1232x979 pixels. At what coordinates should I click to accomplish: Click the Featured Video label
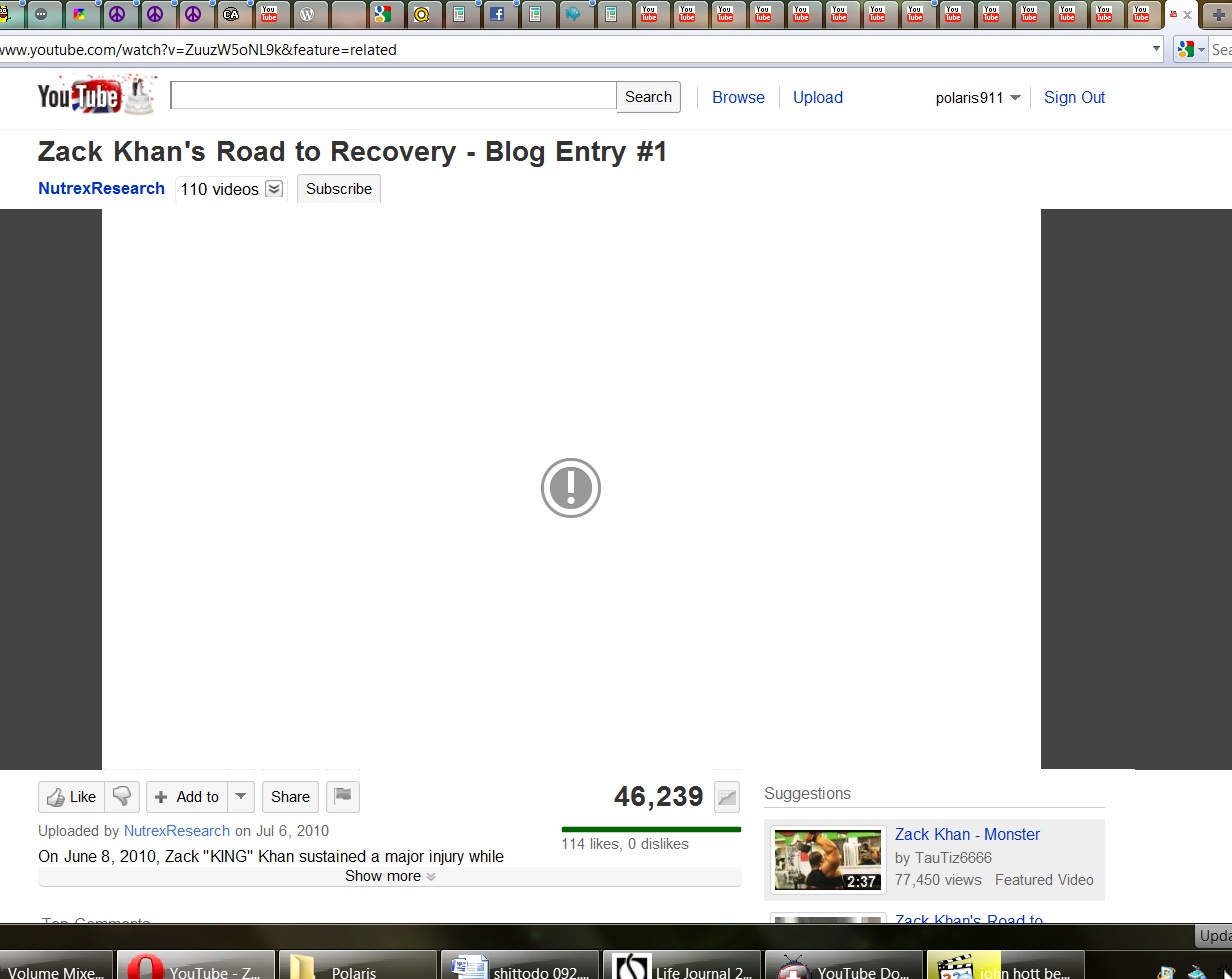pos(1044,880)
